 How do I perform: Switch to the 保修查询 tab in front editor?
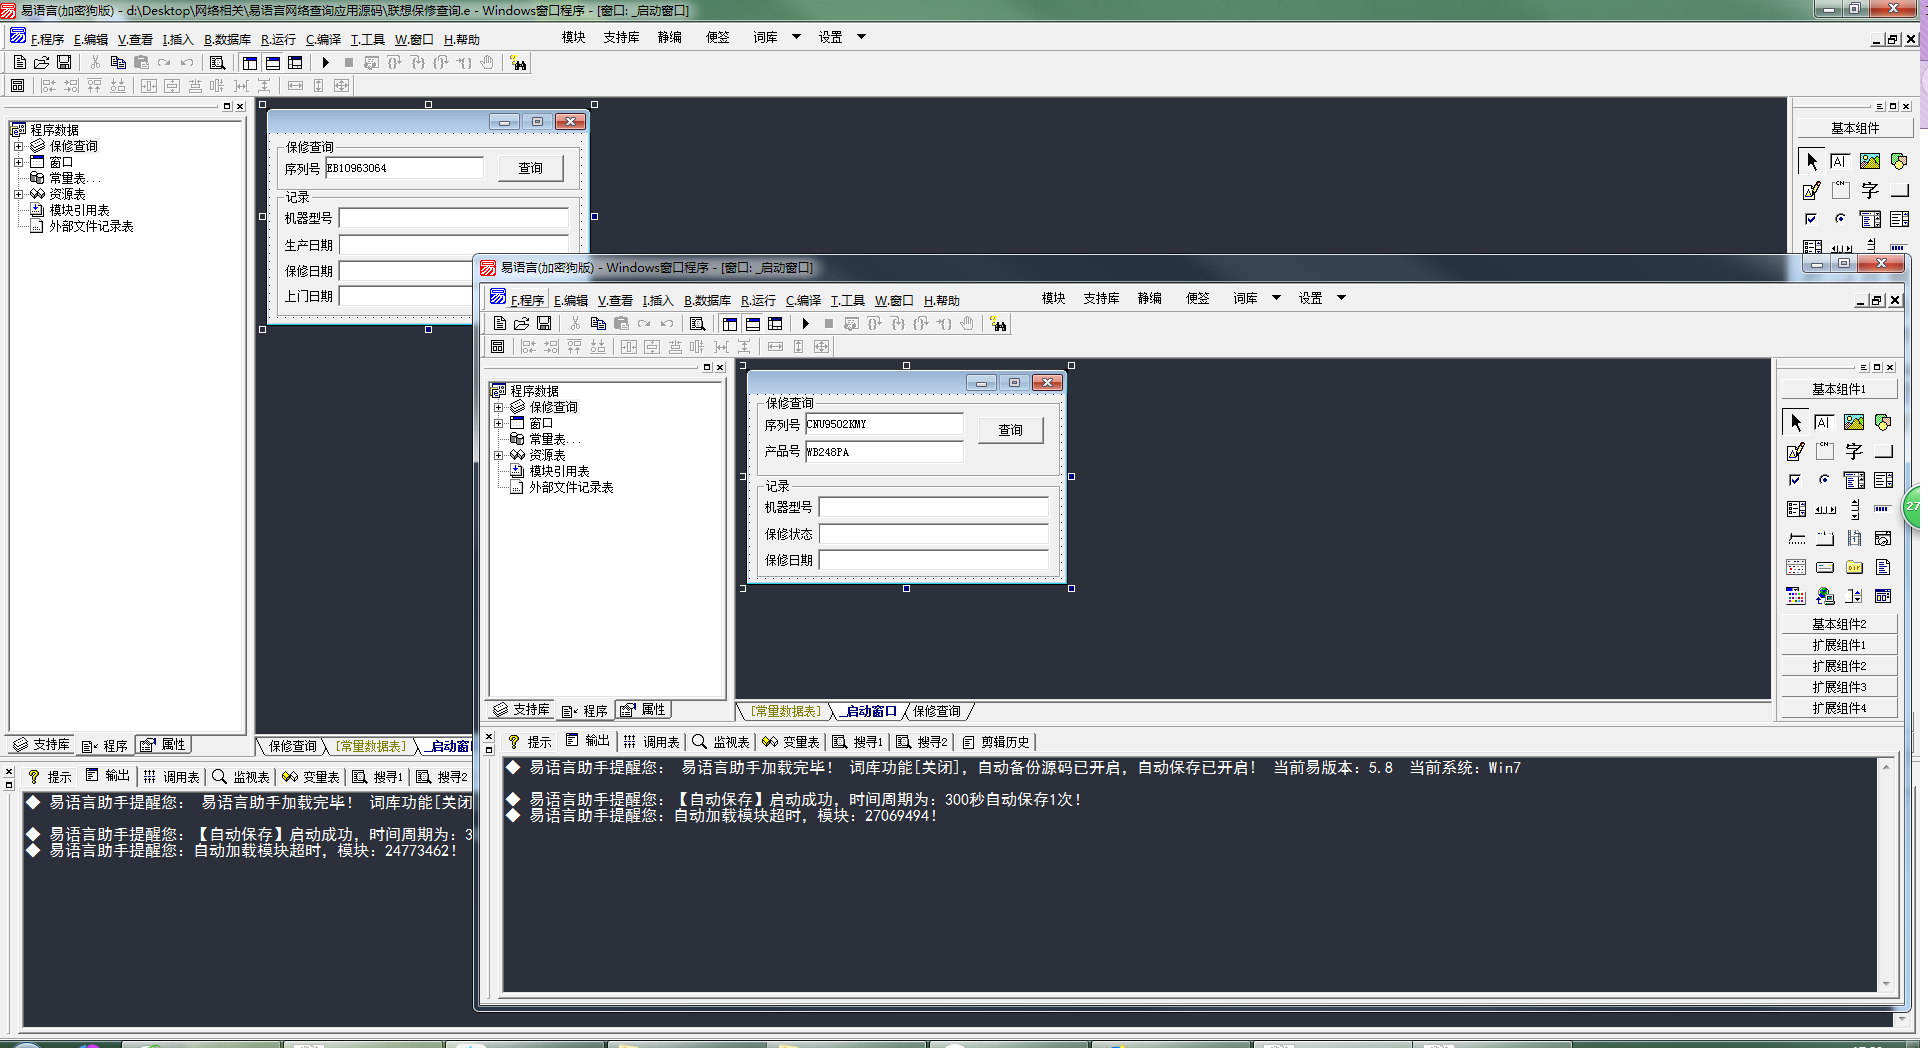936,711
